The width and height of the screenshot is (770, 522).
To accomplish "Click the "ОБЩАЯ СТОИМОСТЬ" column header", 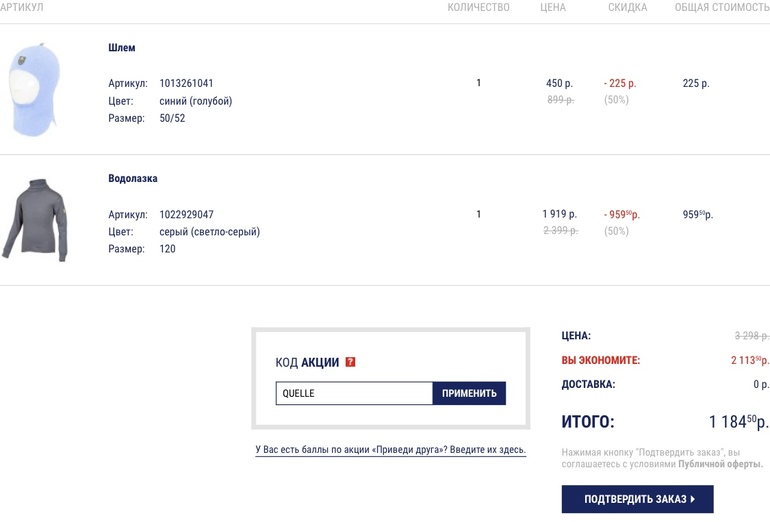I will pyautogui.click(x=721, y=8).
